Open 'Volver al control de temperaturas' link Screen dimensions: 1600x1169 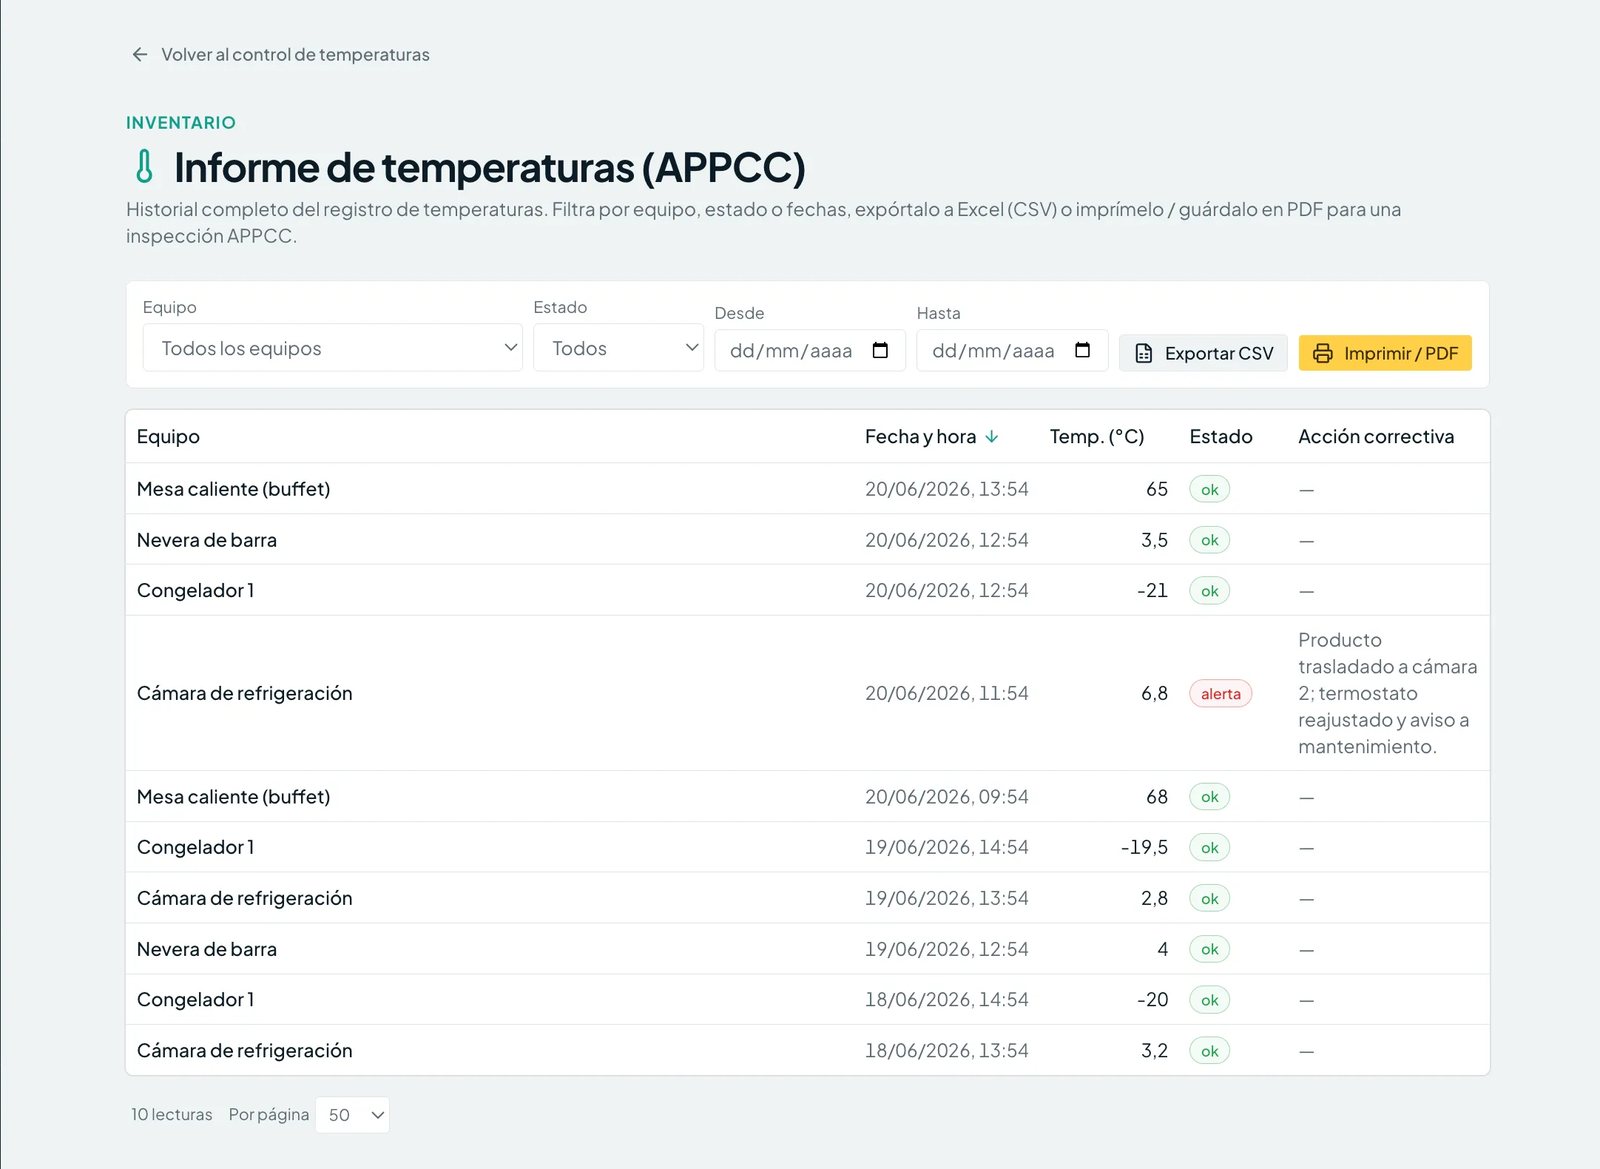(x=280, y=55)
